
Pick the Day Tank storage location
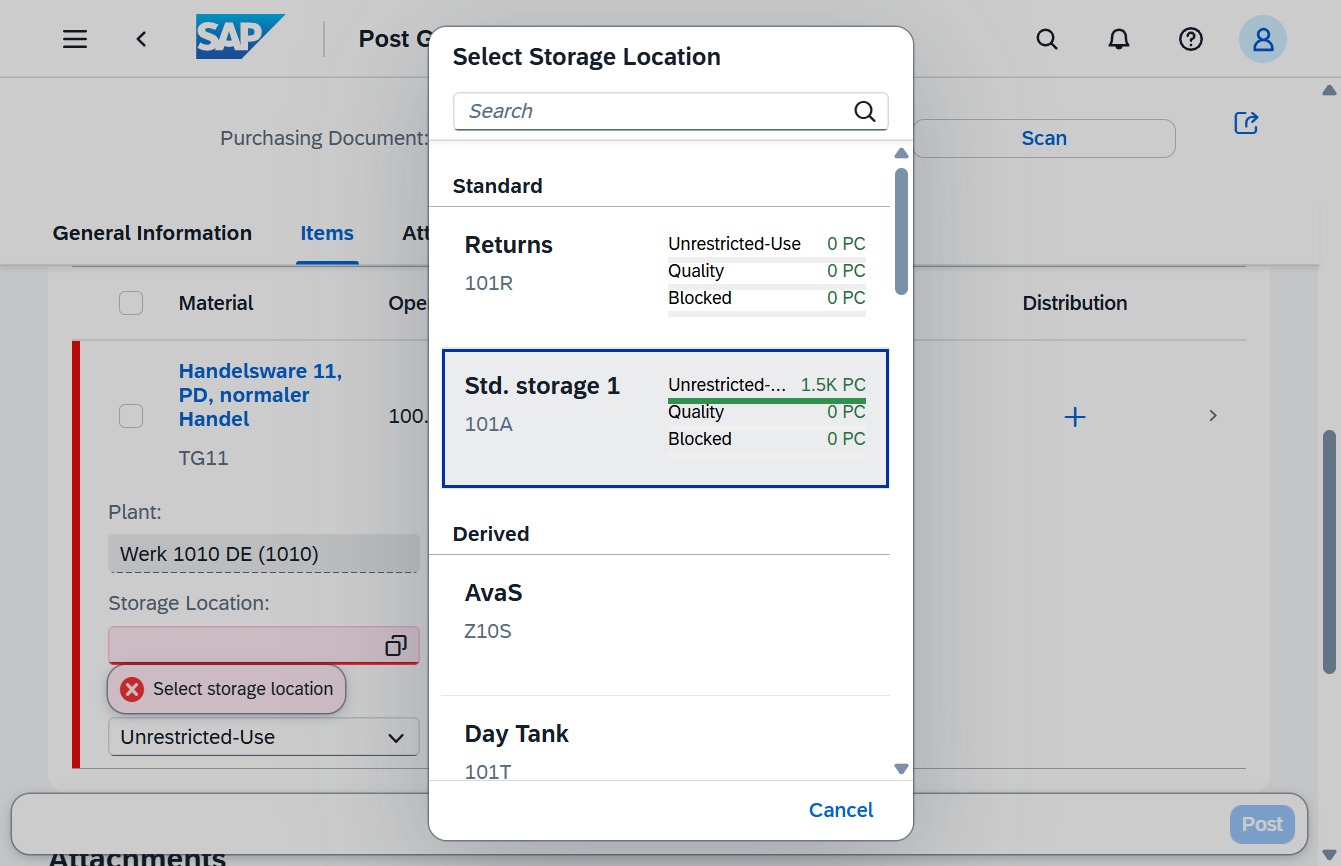pos(665,740)
